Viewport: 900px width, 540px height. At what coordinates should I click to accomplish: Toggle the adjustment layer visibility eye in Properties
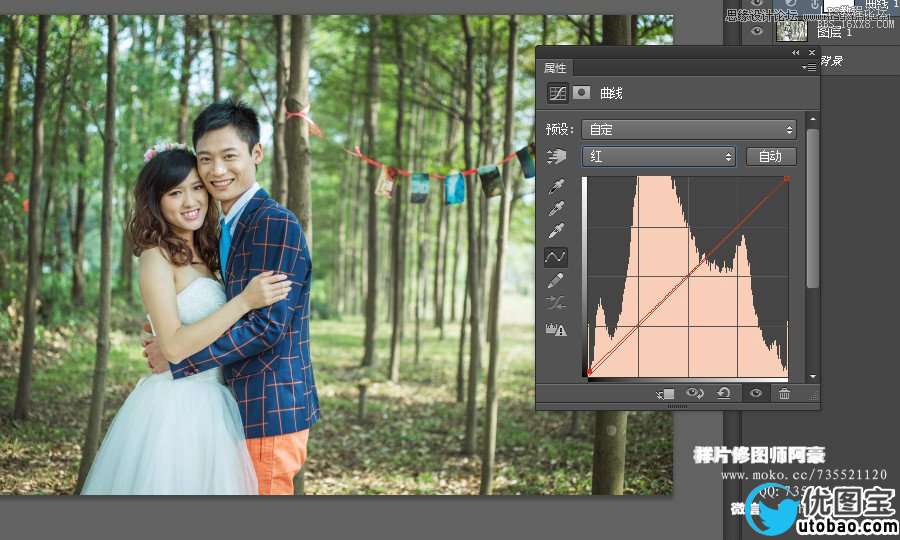click(x=756, y=393)
